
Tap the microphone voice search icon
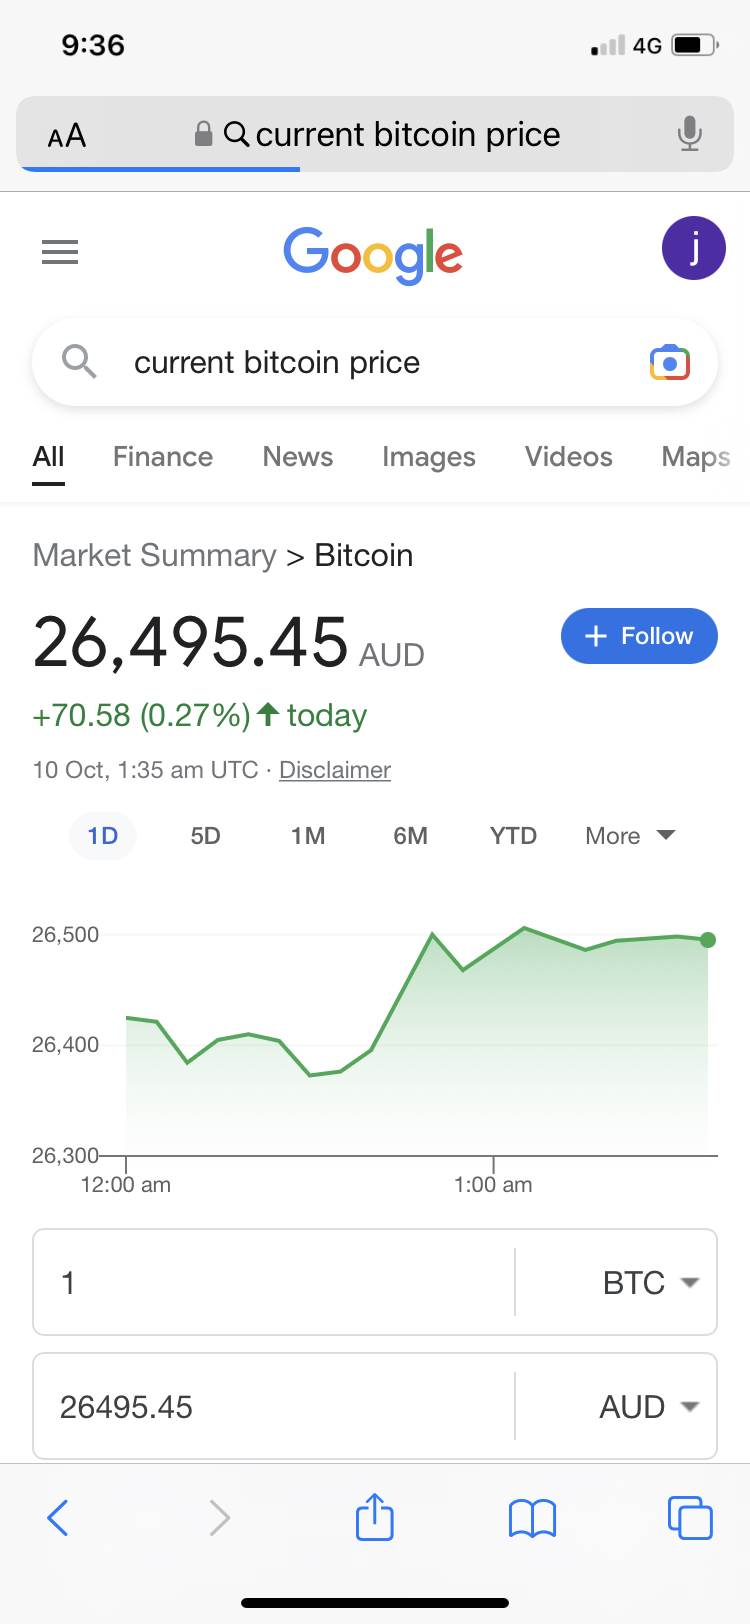coord(689,134)
